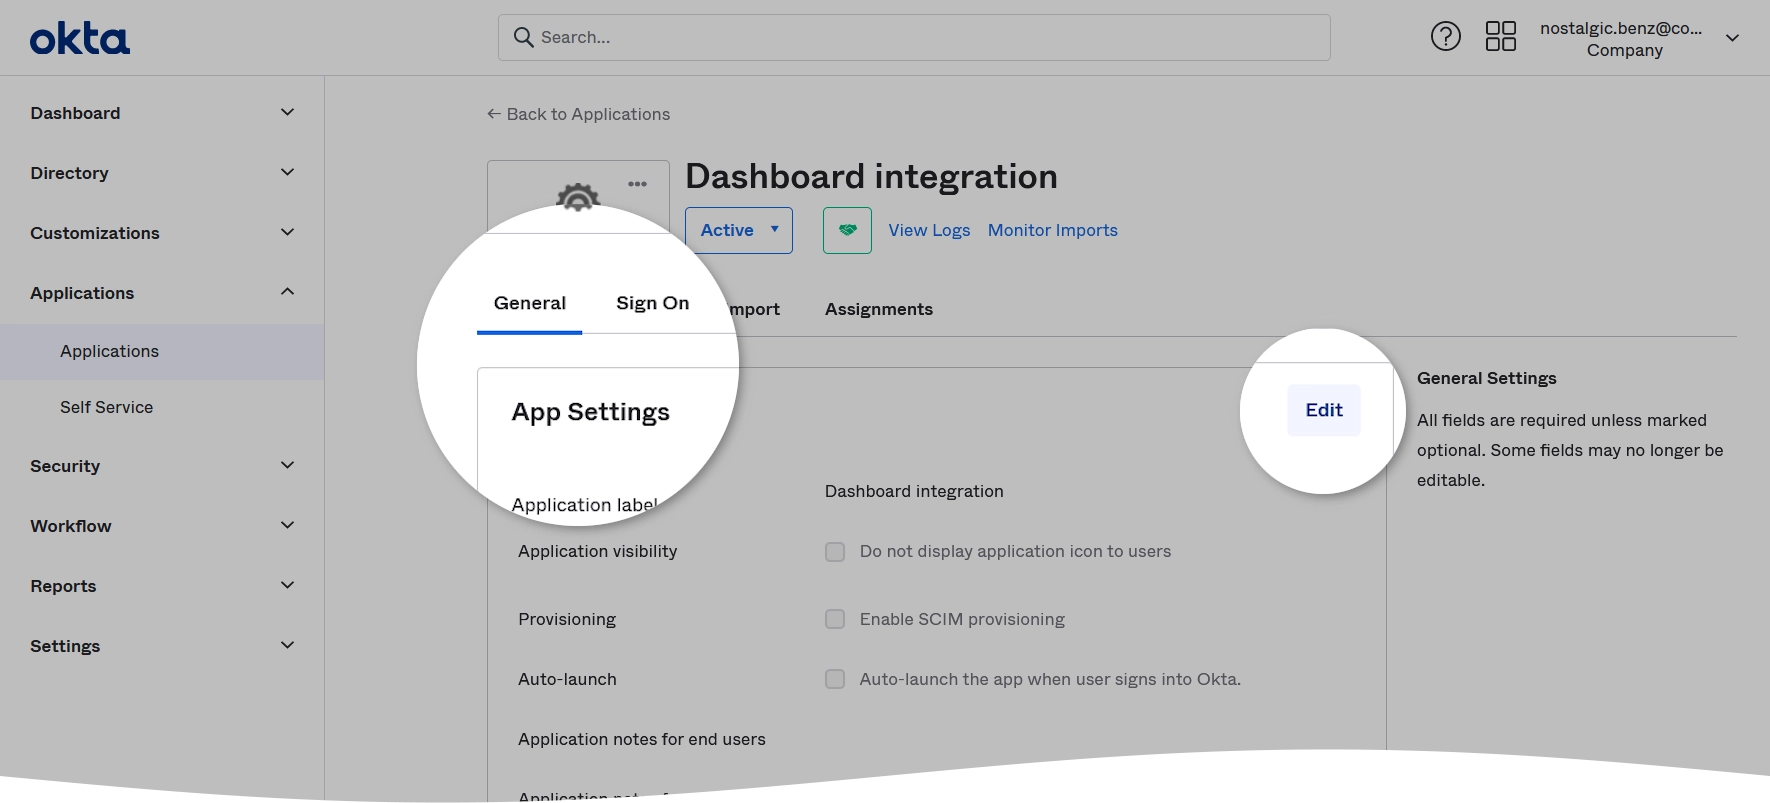1770x803 pixels.
Task: Click the search magnifier icon
Action: 523,37
